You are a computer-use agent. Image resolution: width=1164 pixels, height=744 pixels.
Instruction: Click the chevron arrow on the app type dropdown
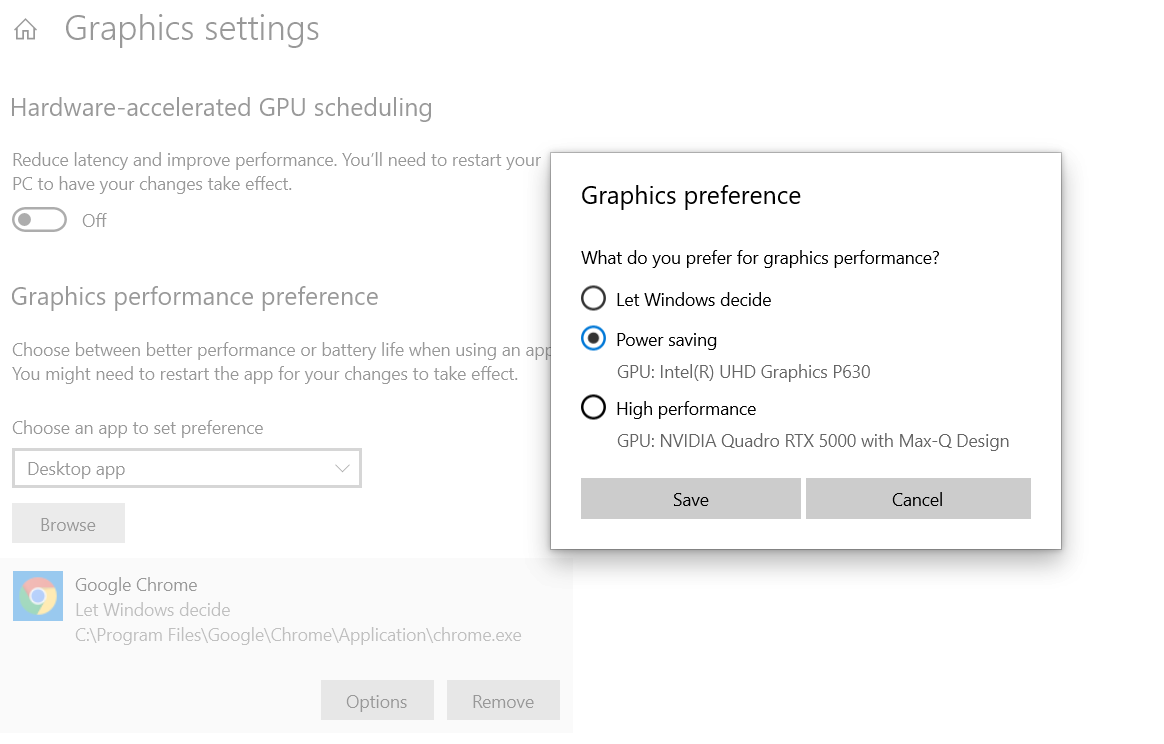coord(342,468)
